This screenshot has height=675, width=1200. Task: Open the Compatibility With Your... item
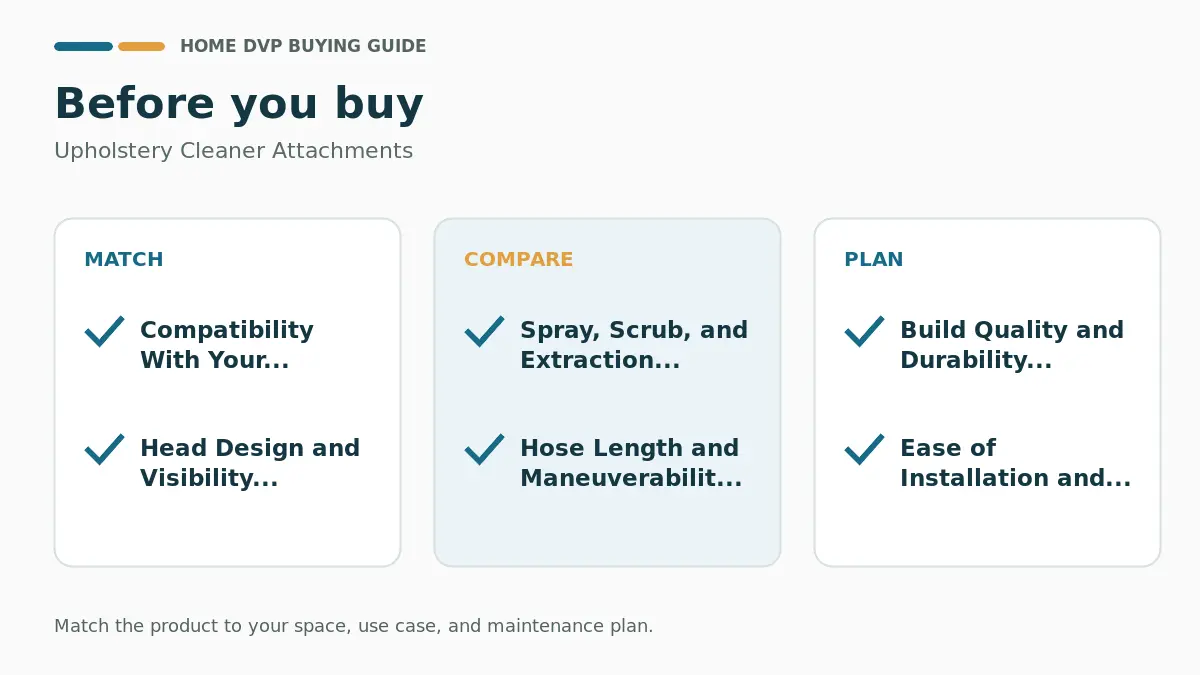(227, 345)
